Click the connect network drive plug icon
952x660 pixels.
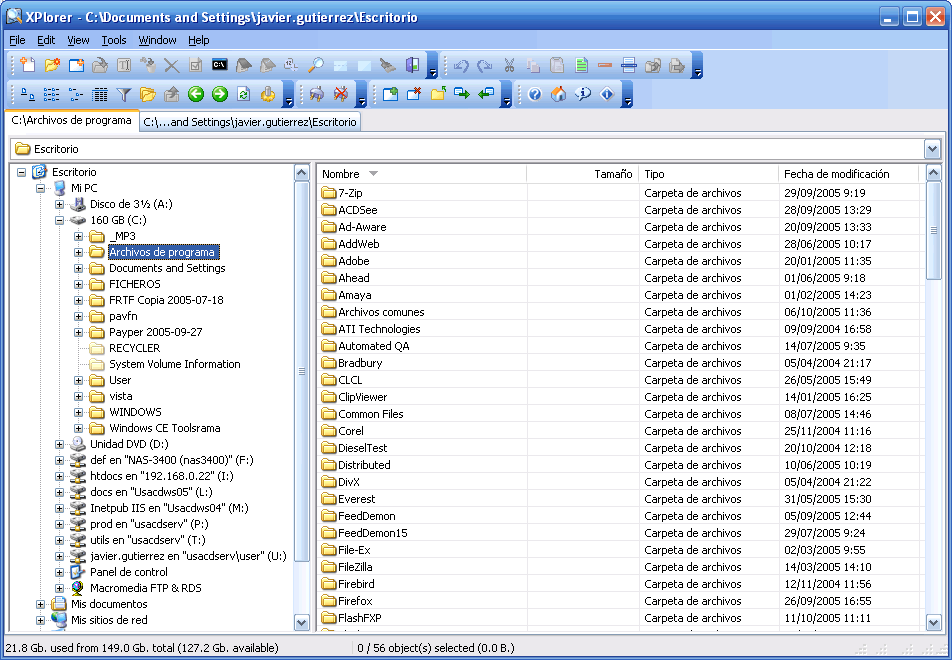tap(317, 94)
